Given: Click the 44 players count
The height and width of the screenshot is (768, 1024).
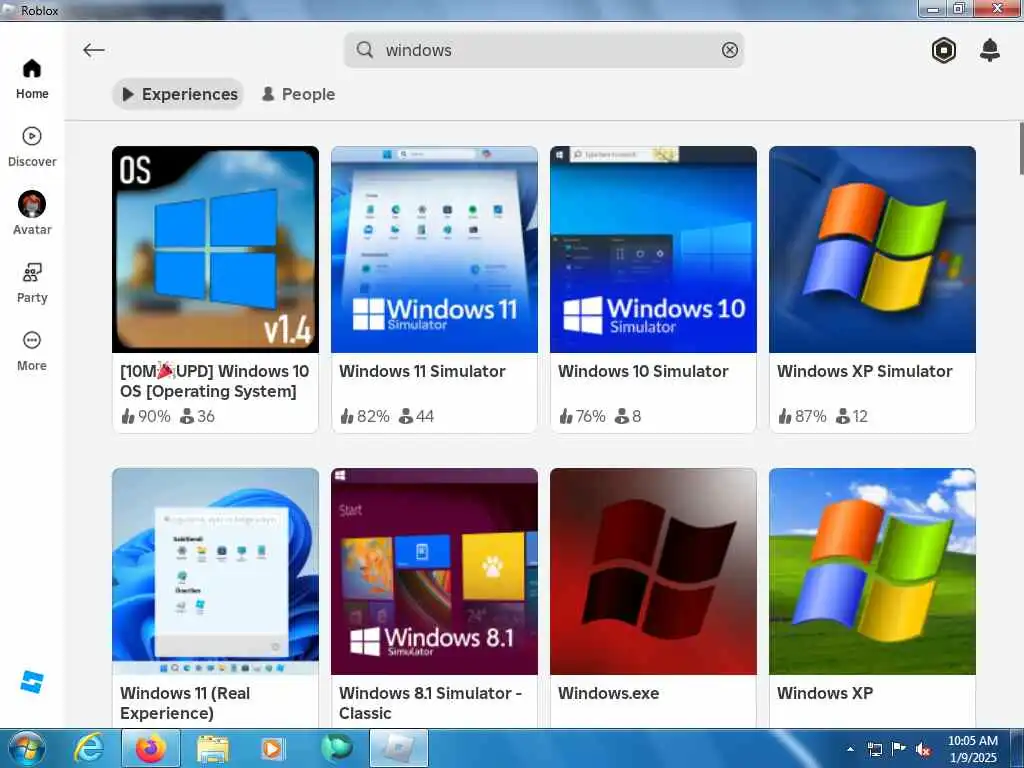Looking at the screenshot, I should click(x=417, y=416).
